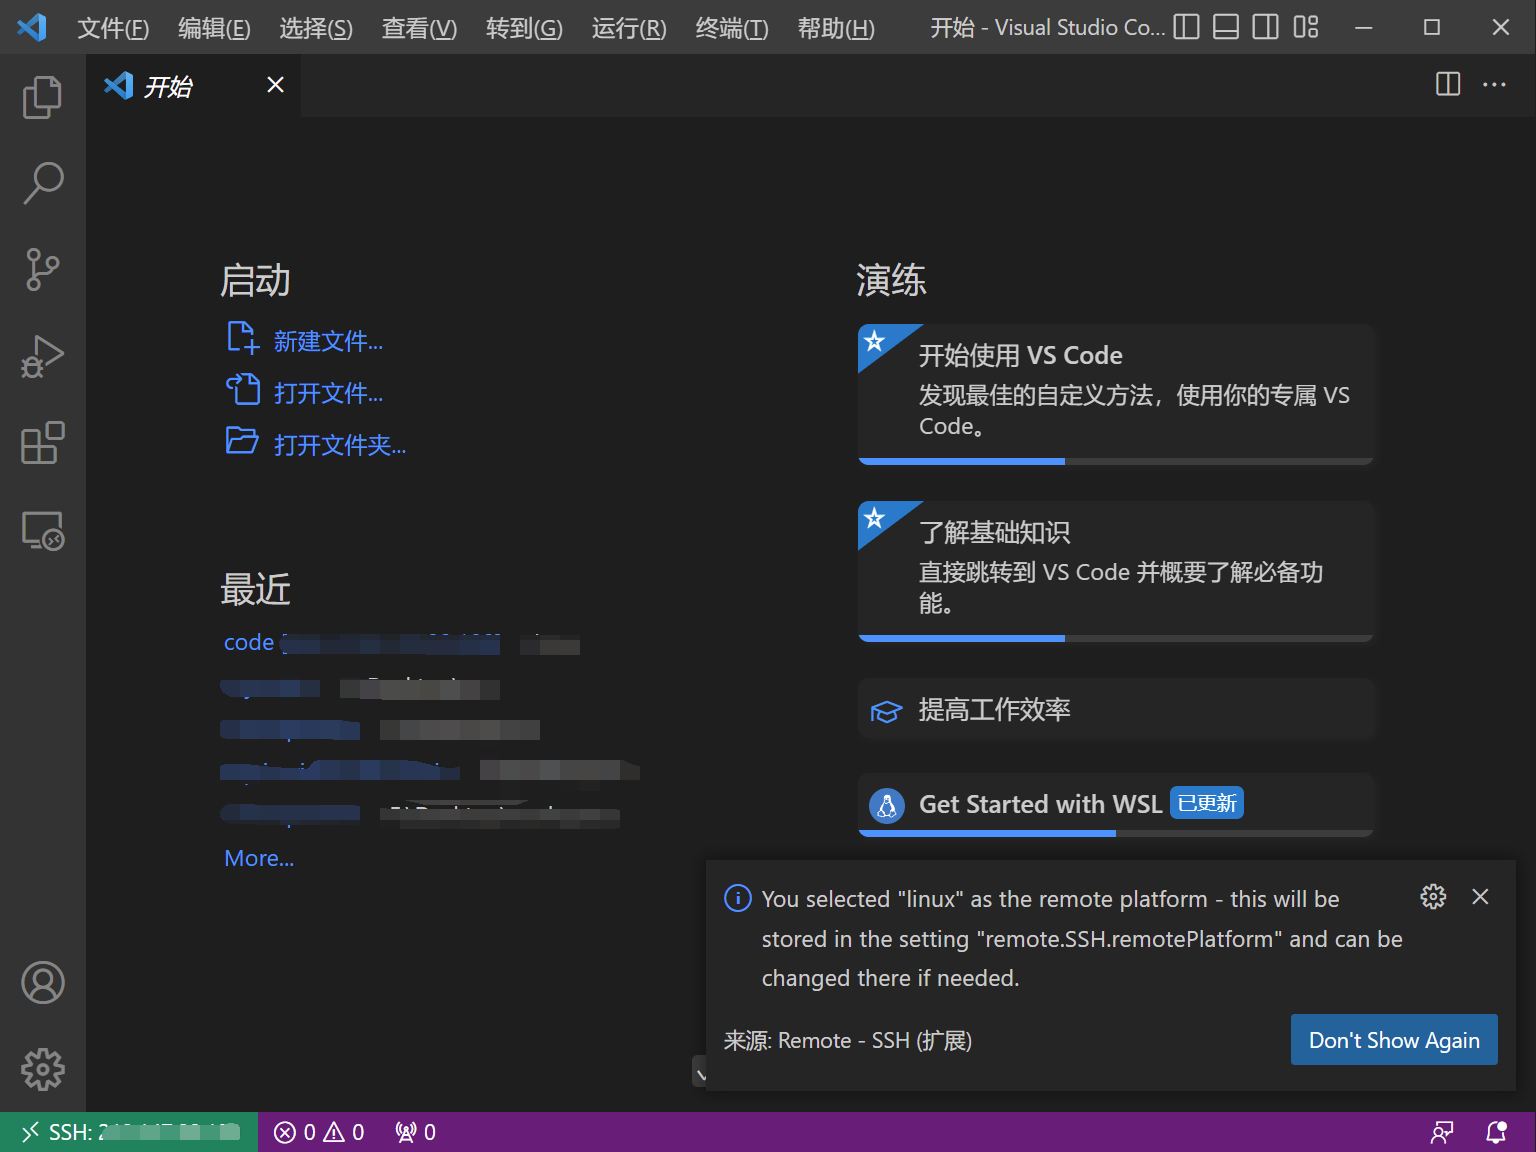The width and height of the screenshot is (1536, 1152).
Task: Click the 已更新 badge on WSL card
Action: 1207,803
